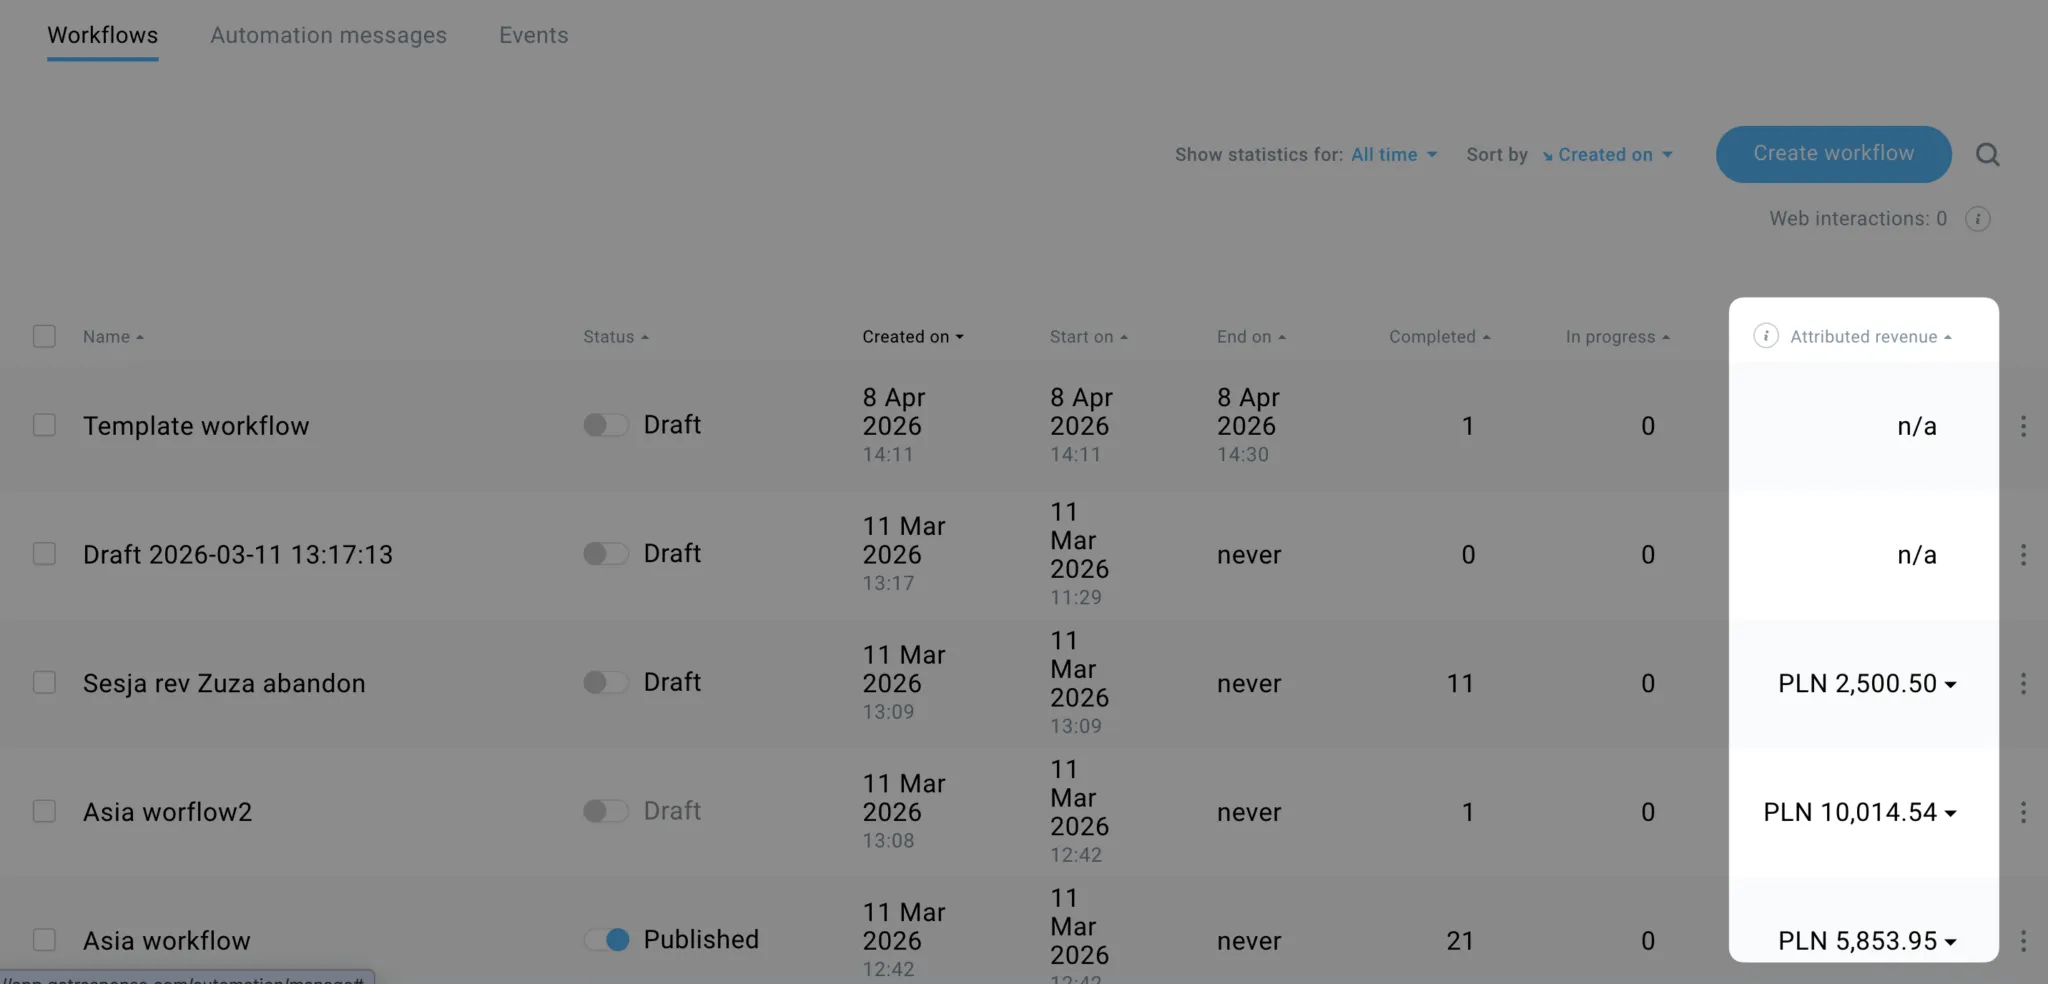Viewport: 2048px width, 984px height.
Task: Open the All time statistics dropdown
Action: [x=1393, y=154]
